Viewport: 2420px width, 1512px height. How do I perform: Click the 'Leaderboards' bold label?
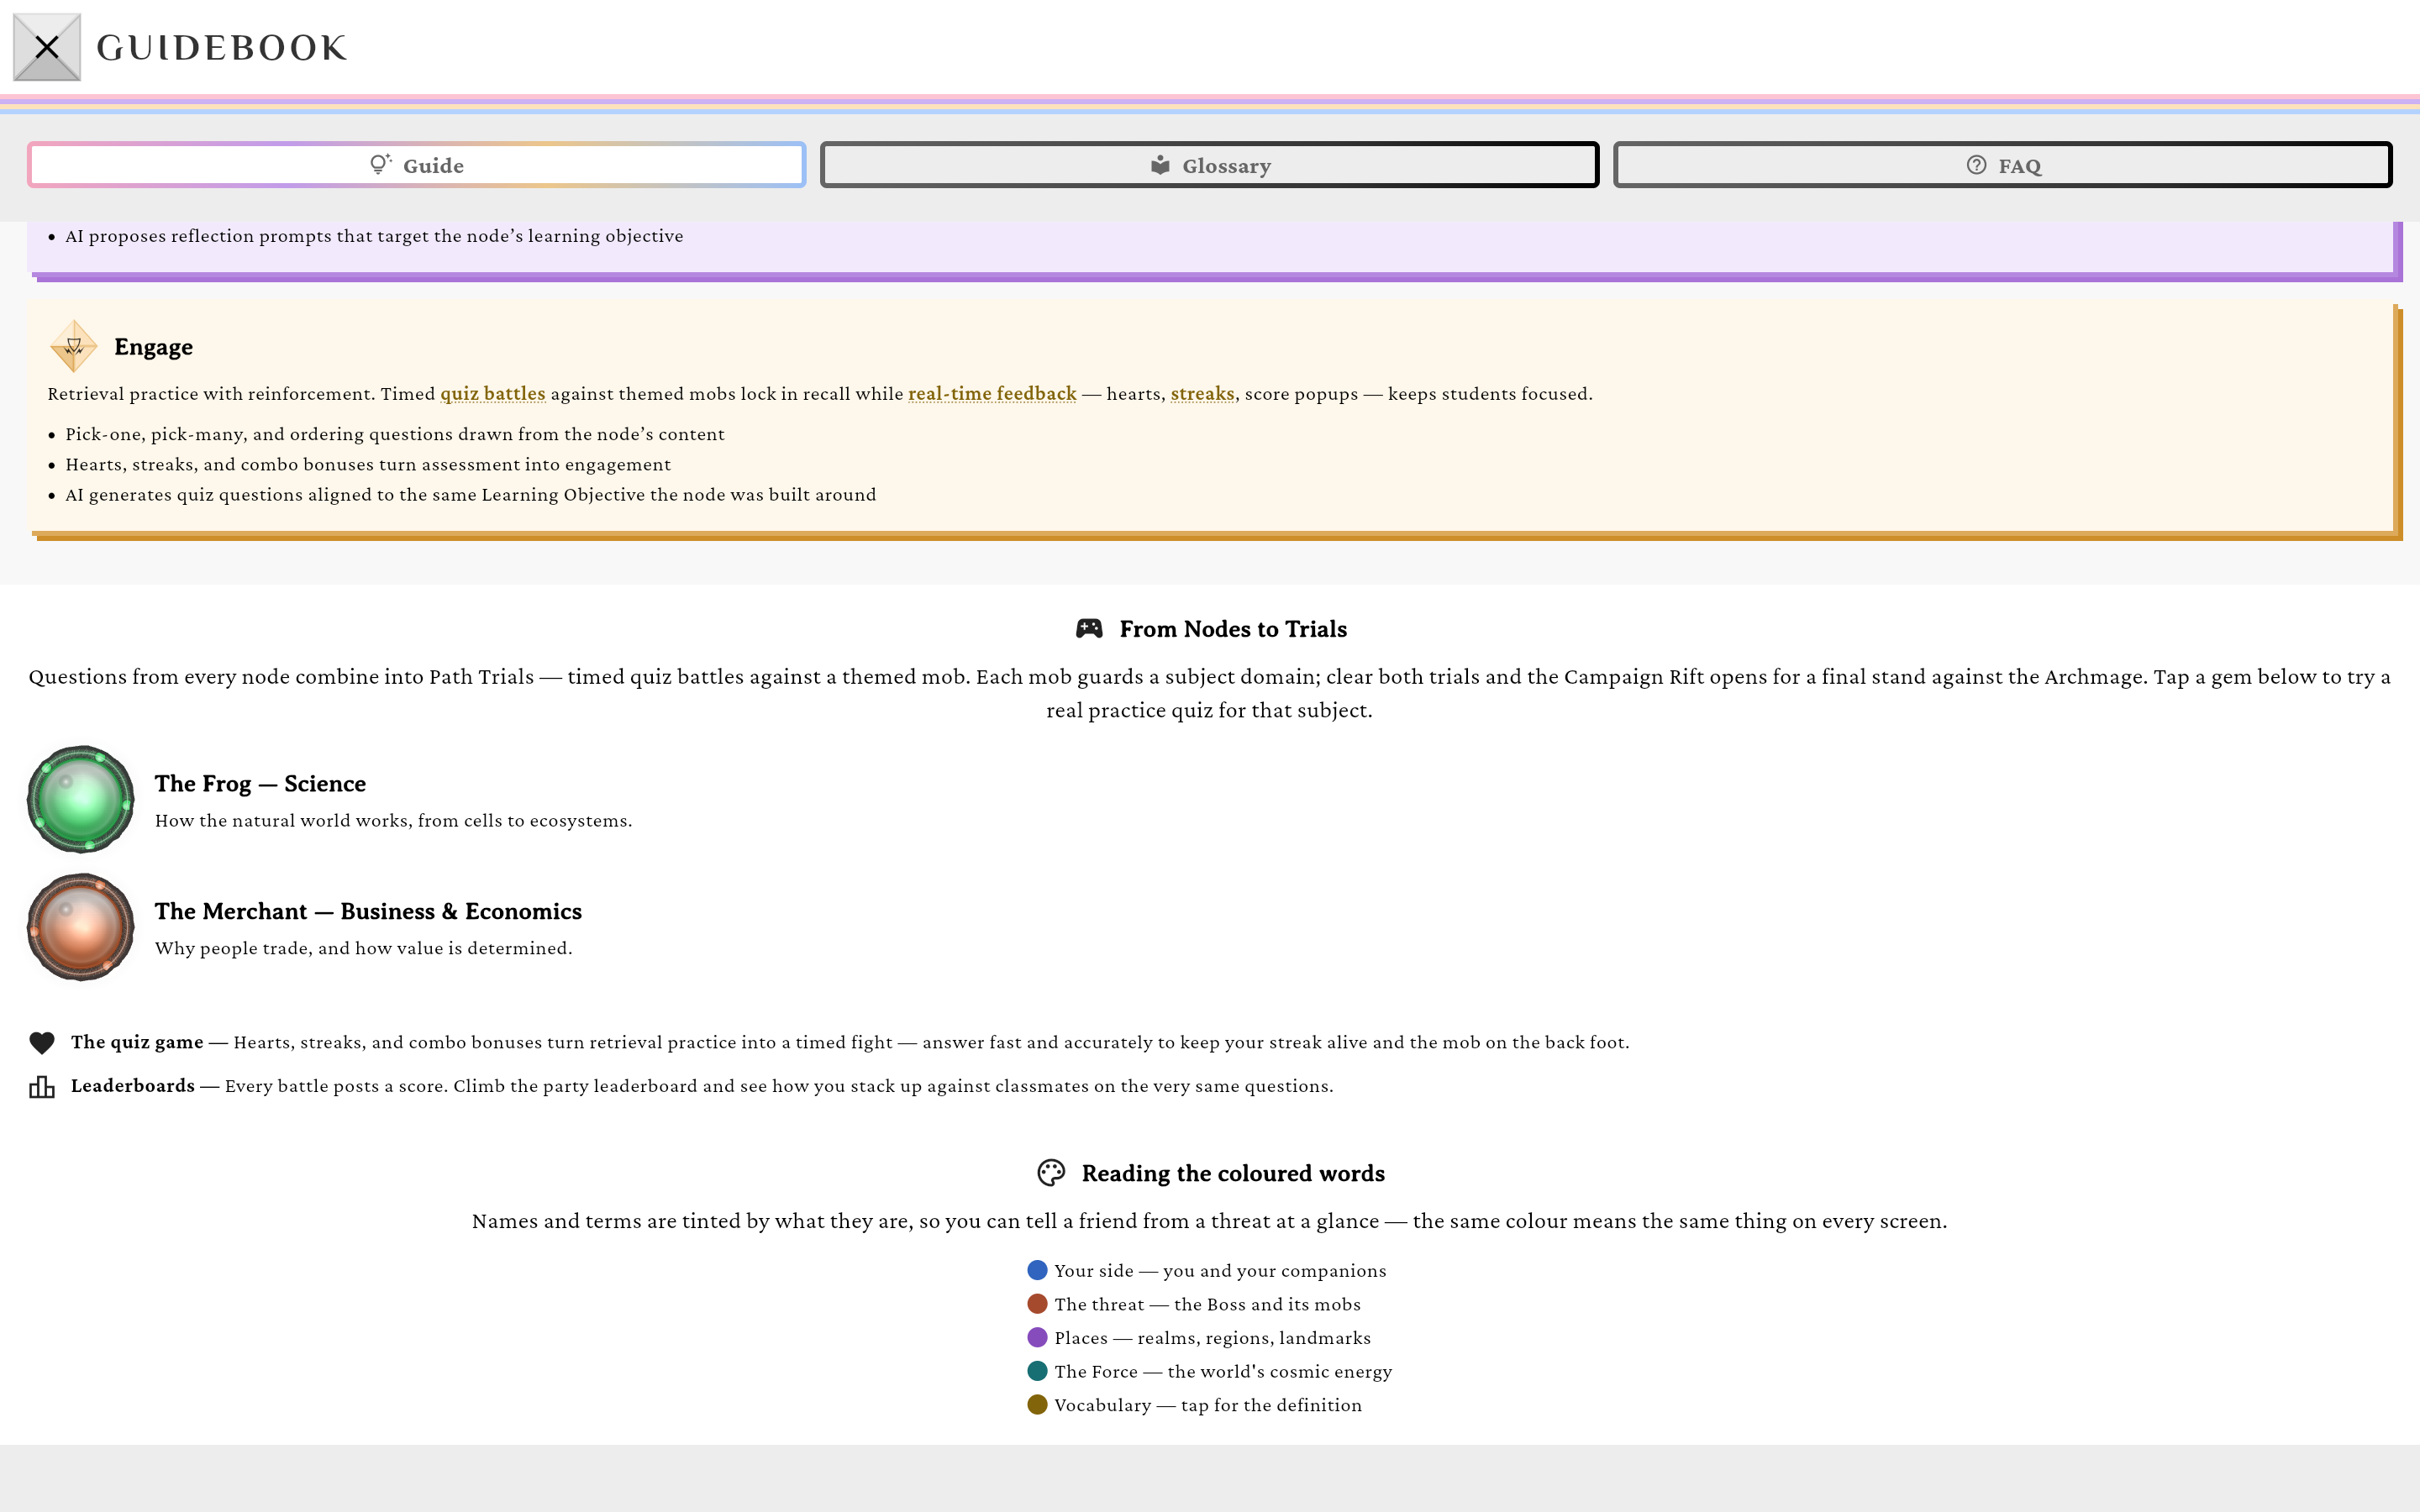tap(133, 1086)
